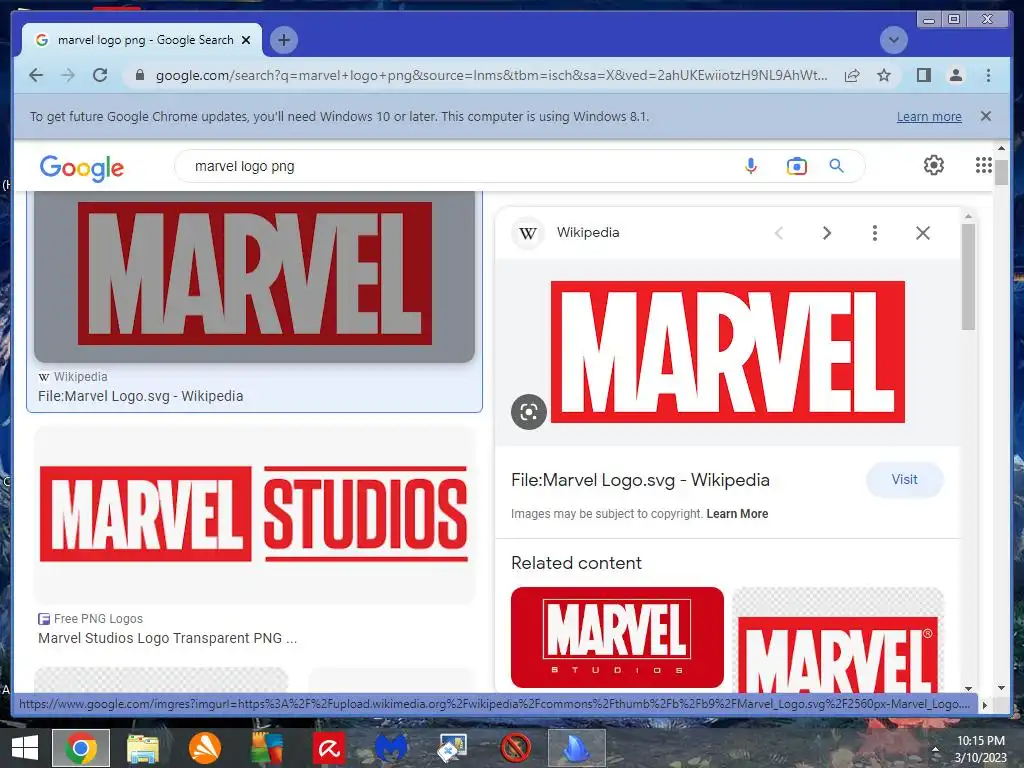Search by image with camera icon
Image resolution: width=1024 pixels, height=768 pixels.
(797, 166)
